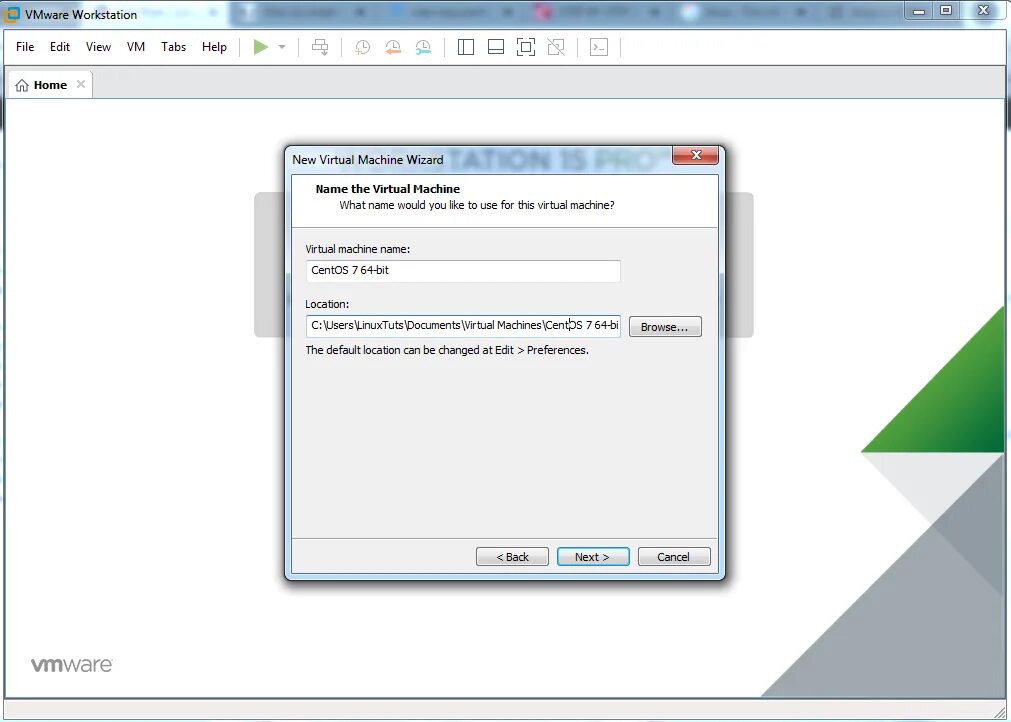Select the Home tab
Image resolution: width=1011 pixels, height=722 pixels.
pos(50,85)
